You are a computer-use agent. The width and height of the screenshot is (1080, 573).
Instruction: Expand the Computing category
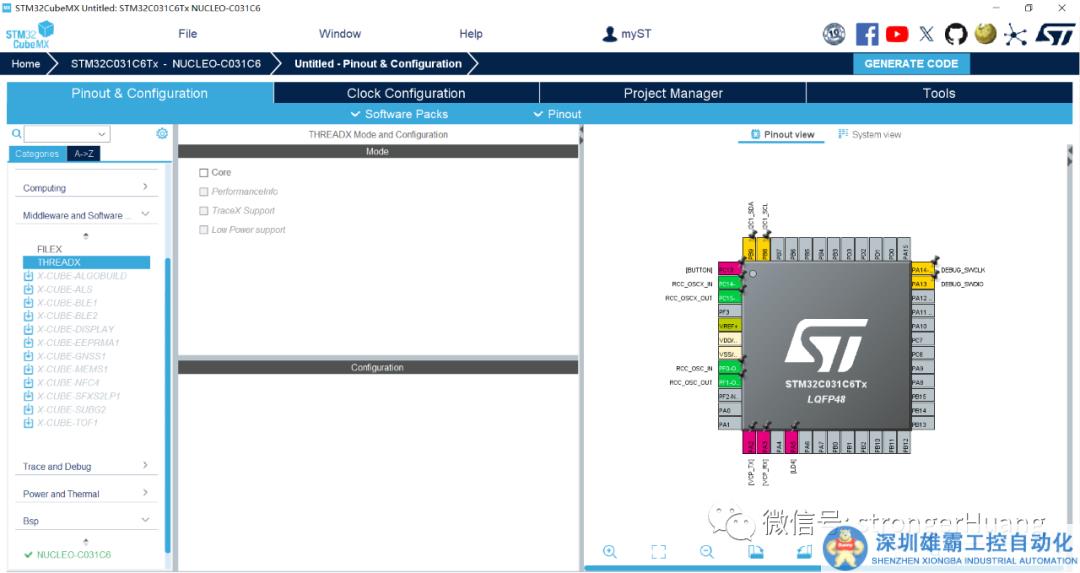(x=86, y=188)
